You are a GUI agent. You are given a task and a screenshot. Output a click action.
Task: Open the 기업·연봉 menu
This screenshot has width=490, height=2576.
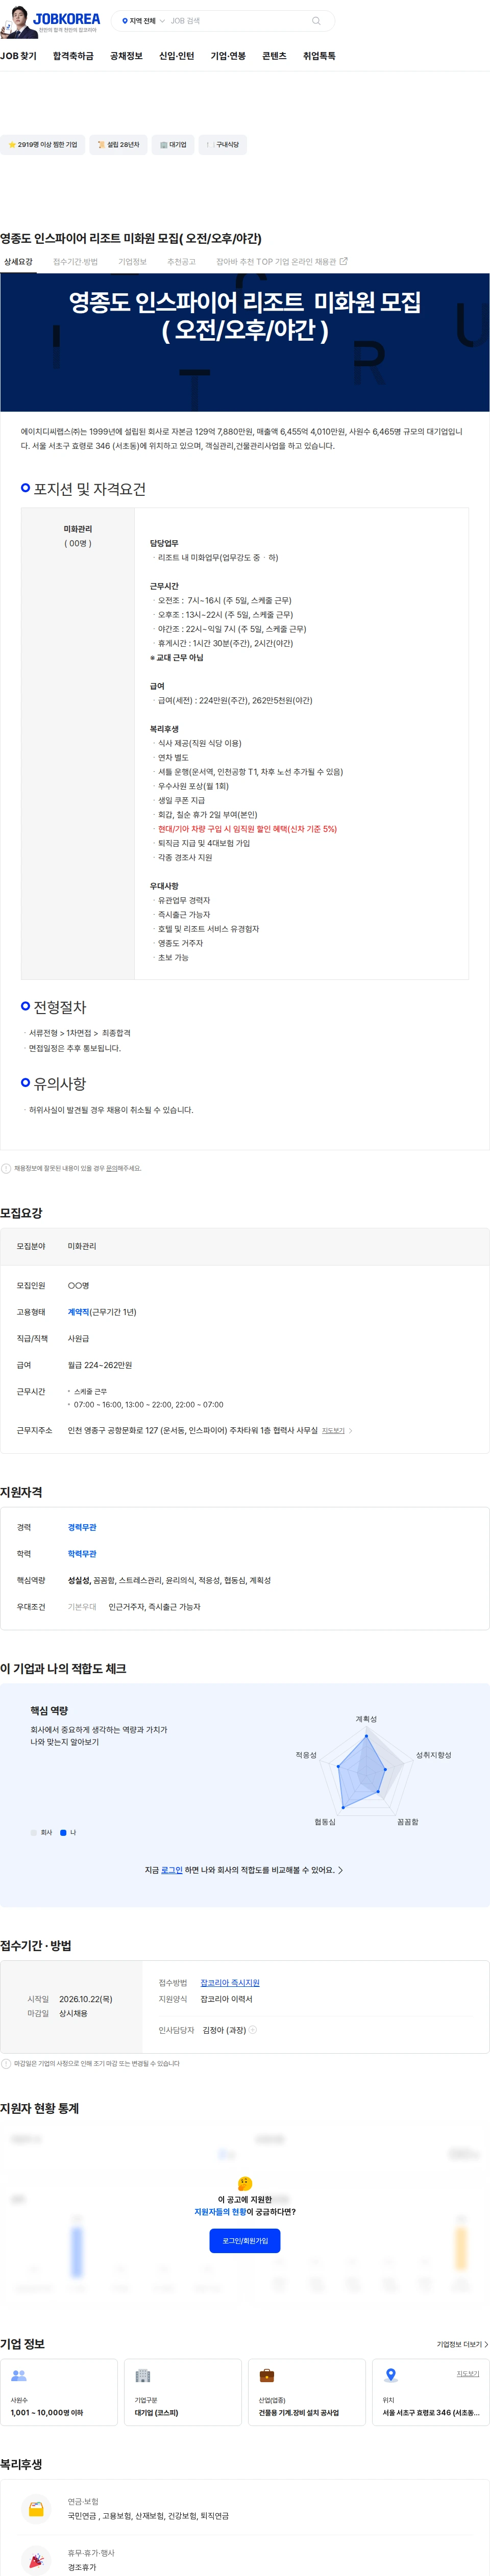pyautogui.click(x=228, y=56)
